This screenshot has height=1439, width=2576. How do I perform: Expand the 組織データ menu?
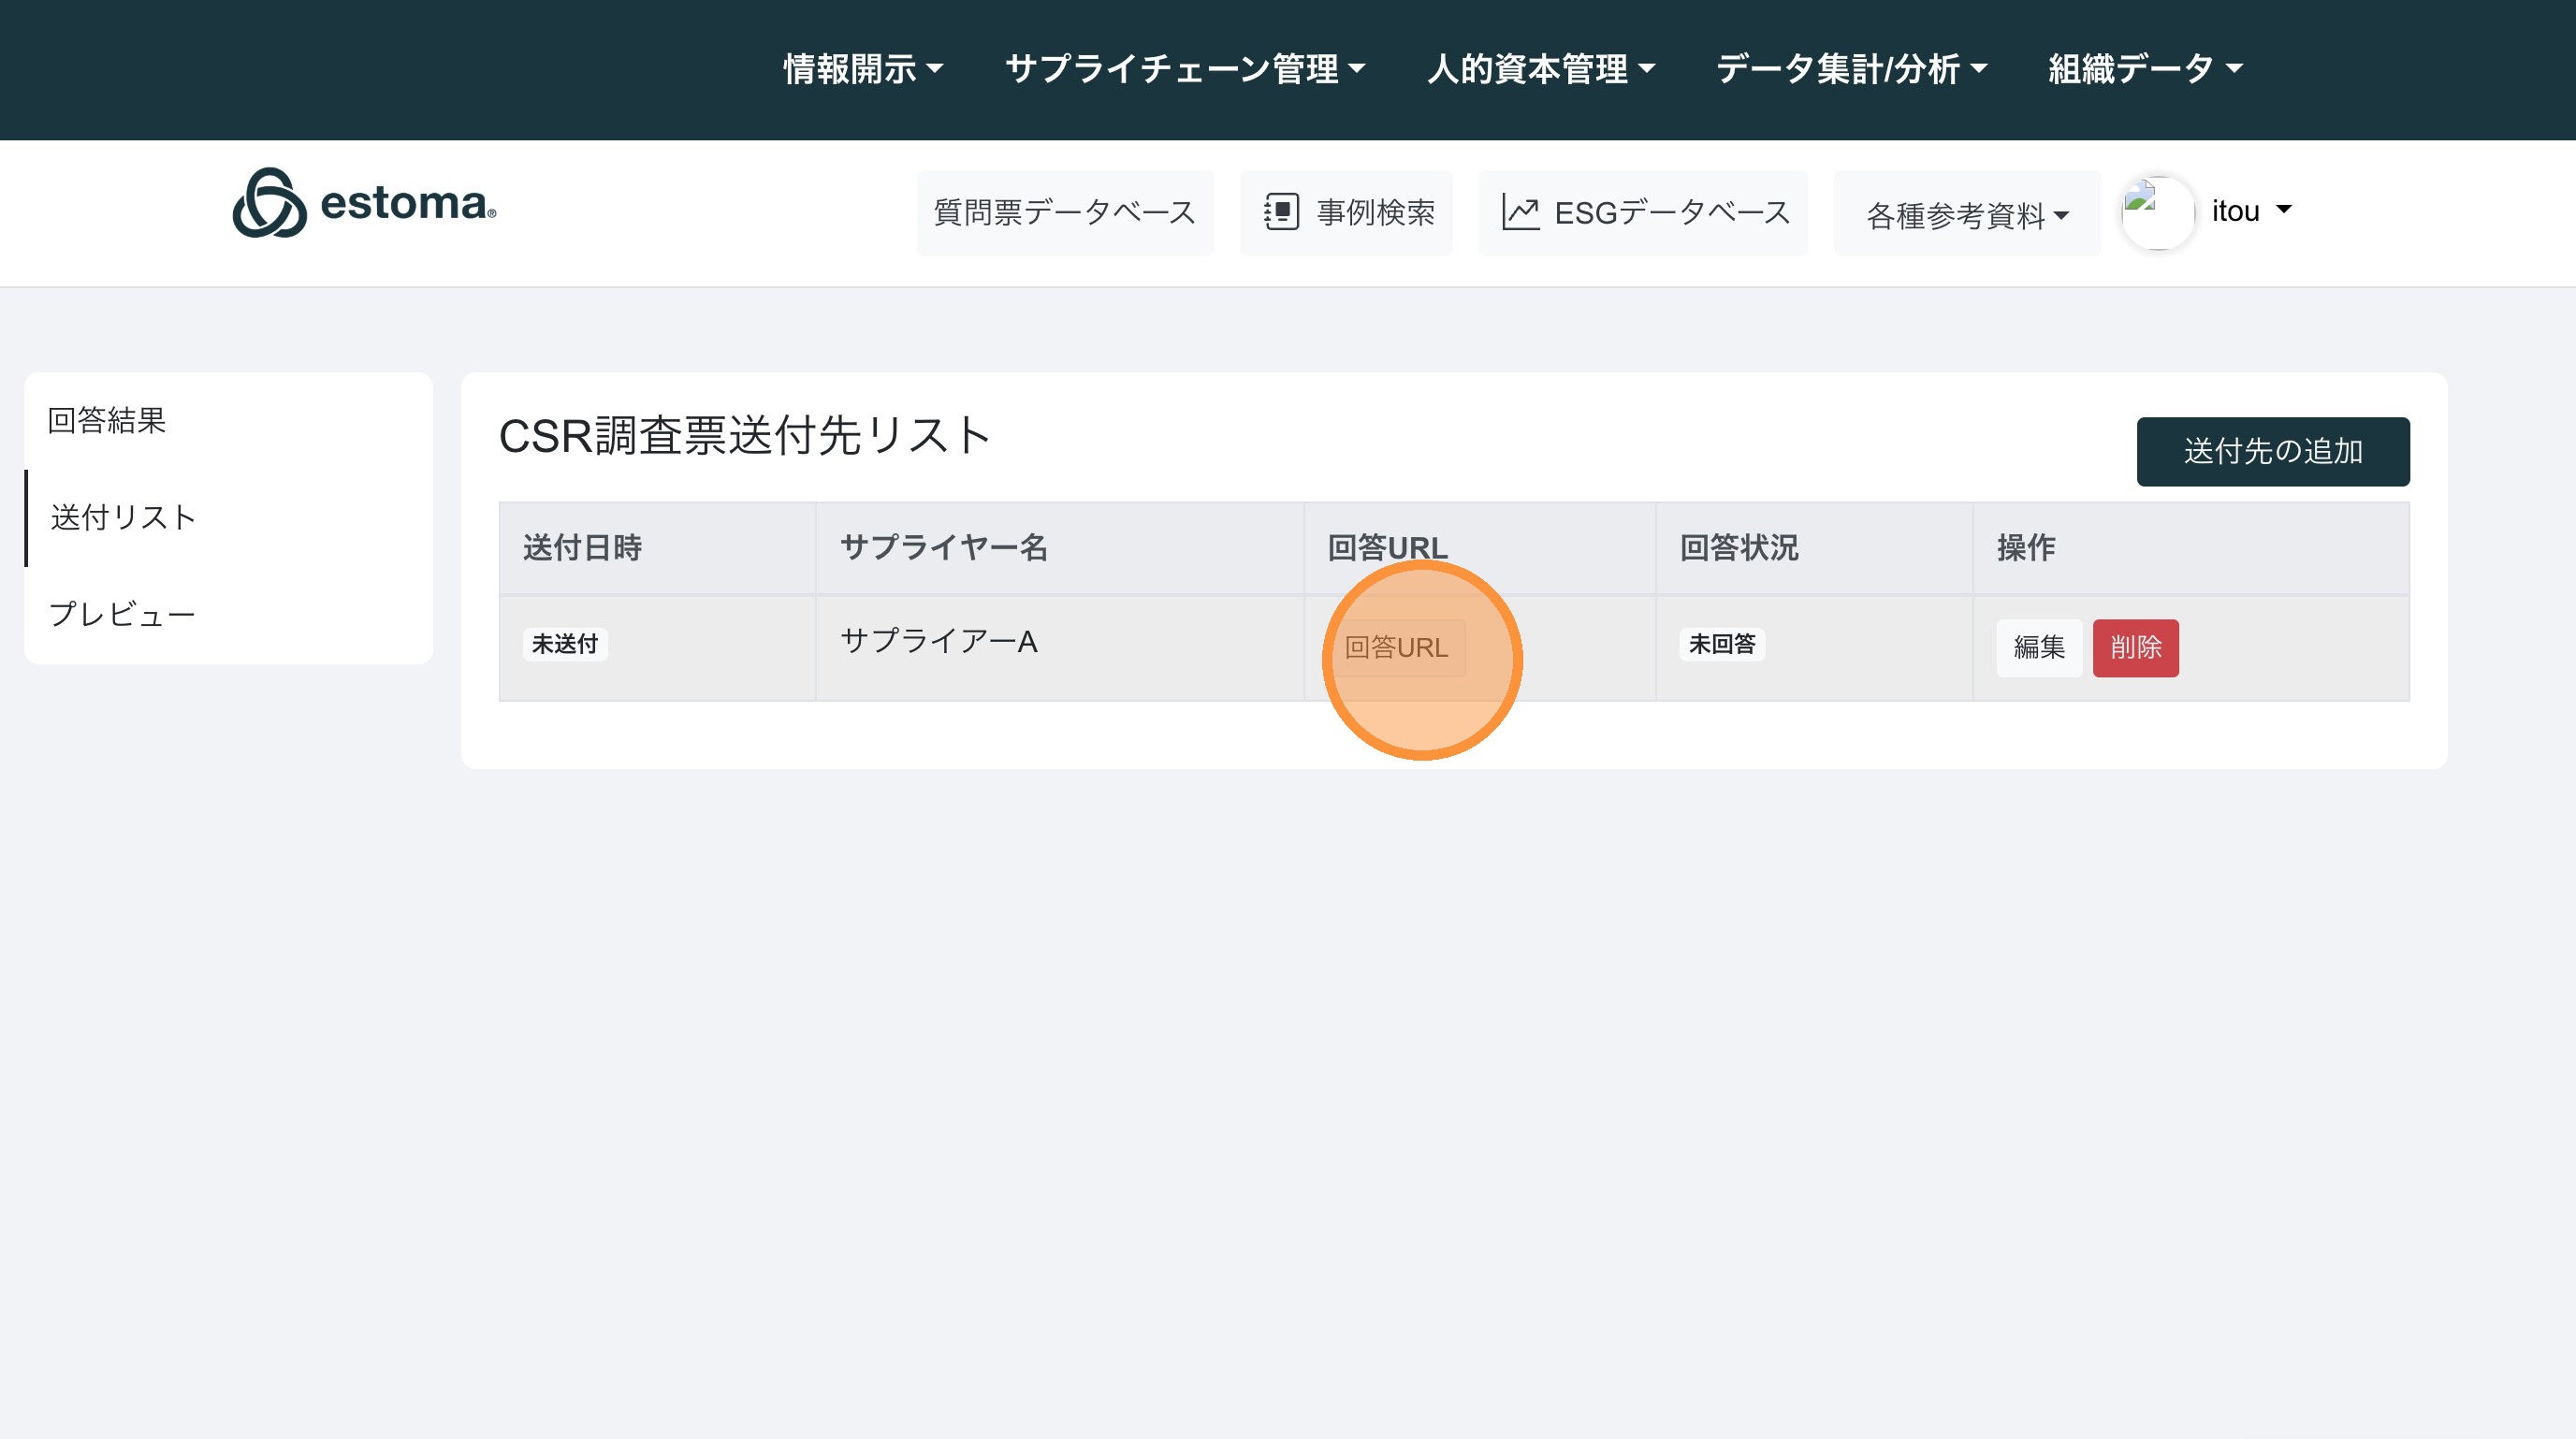tap(2145, 69)
